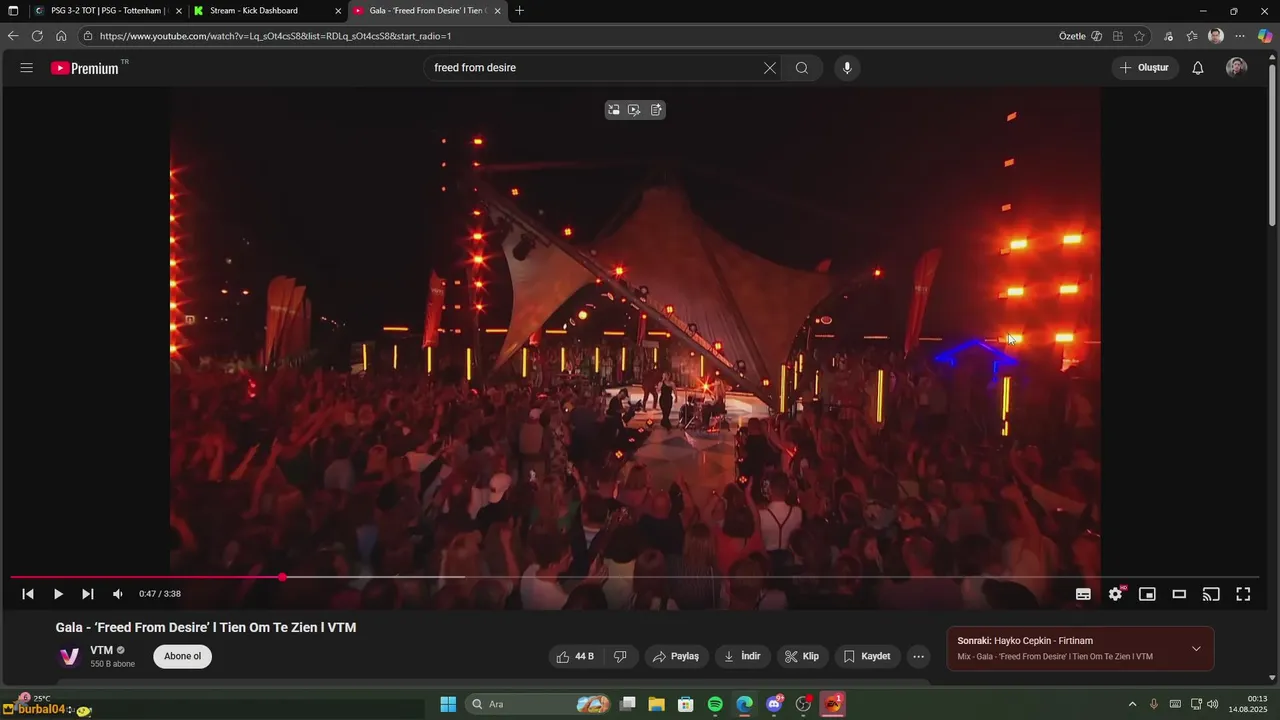Viewport: 1280px width, 720px height.
Task: Switch to Stream - Kick Dashboard tab
Action: click(x=266, y=11)
